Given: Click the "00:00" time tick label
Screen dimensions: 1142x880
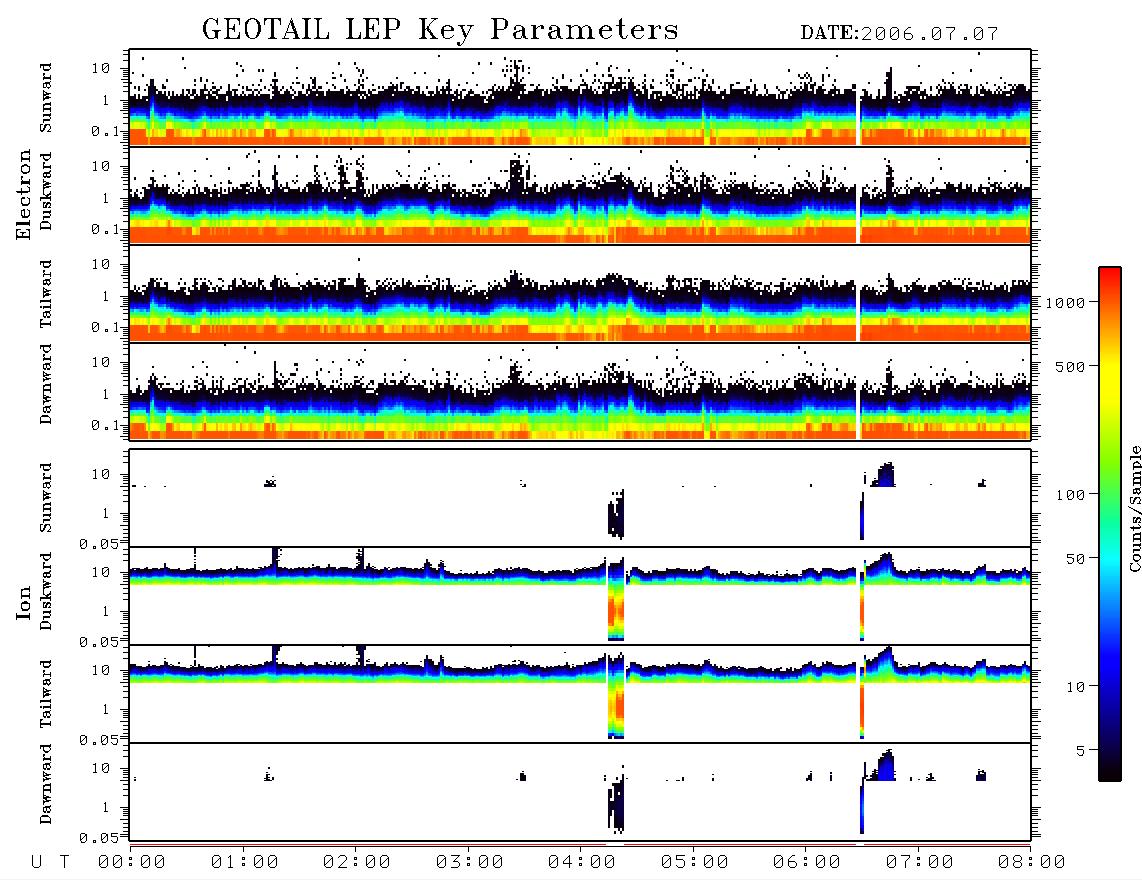Looking at the screenshot, I should pos(131,863).
